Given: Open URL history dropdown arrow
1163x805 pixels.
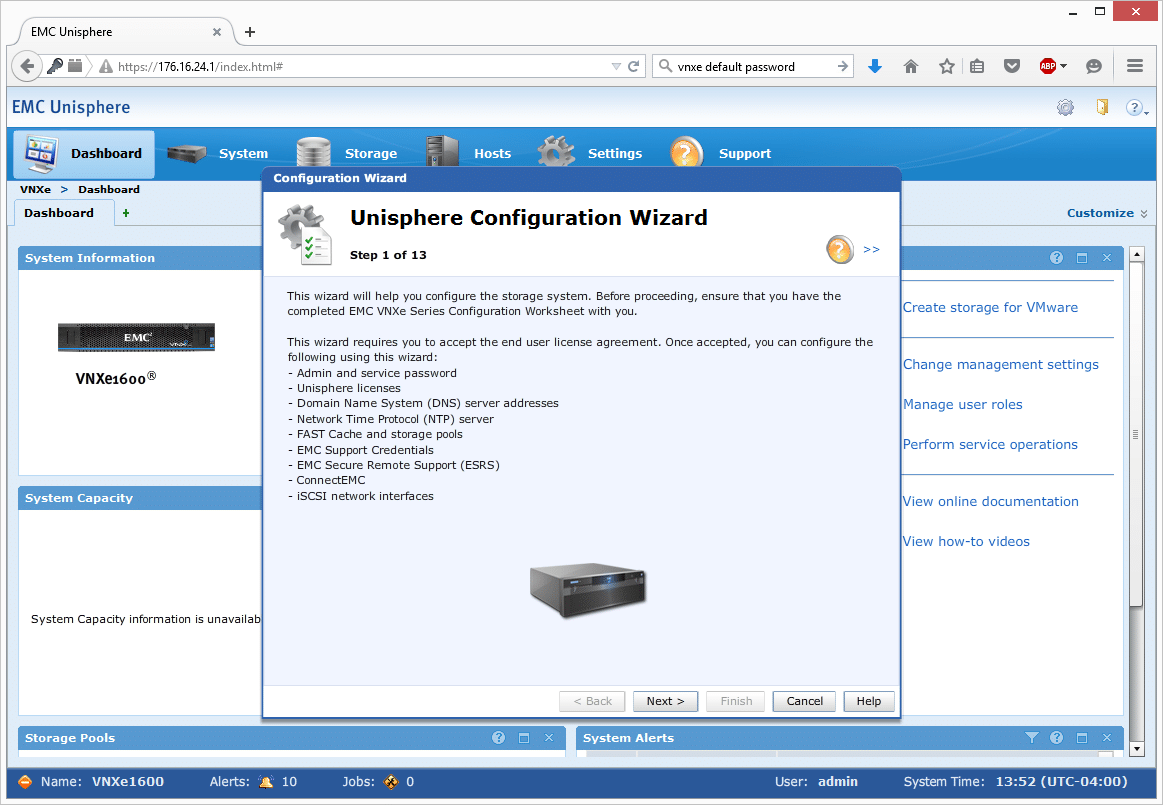Looking at the screenshot, I should pos(616,66).
